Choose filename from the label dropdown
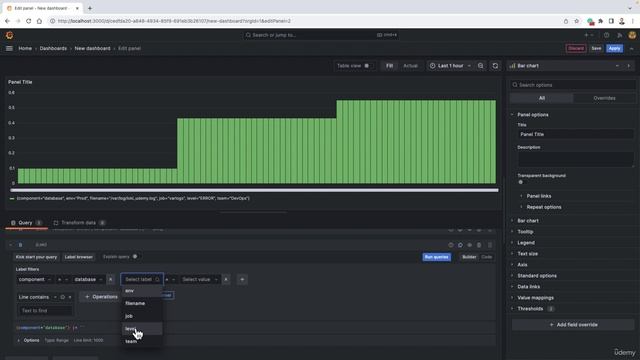This screenshot has height=360, width=640. tap(142, 303)
